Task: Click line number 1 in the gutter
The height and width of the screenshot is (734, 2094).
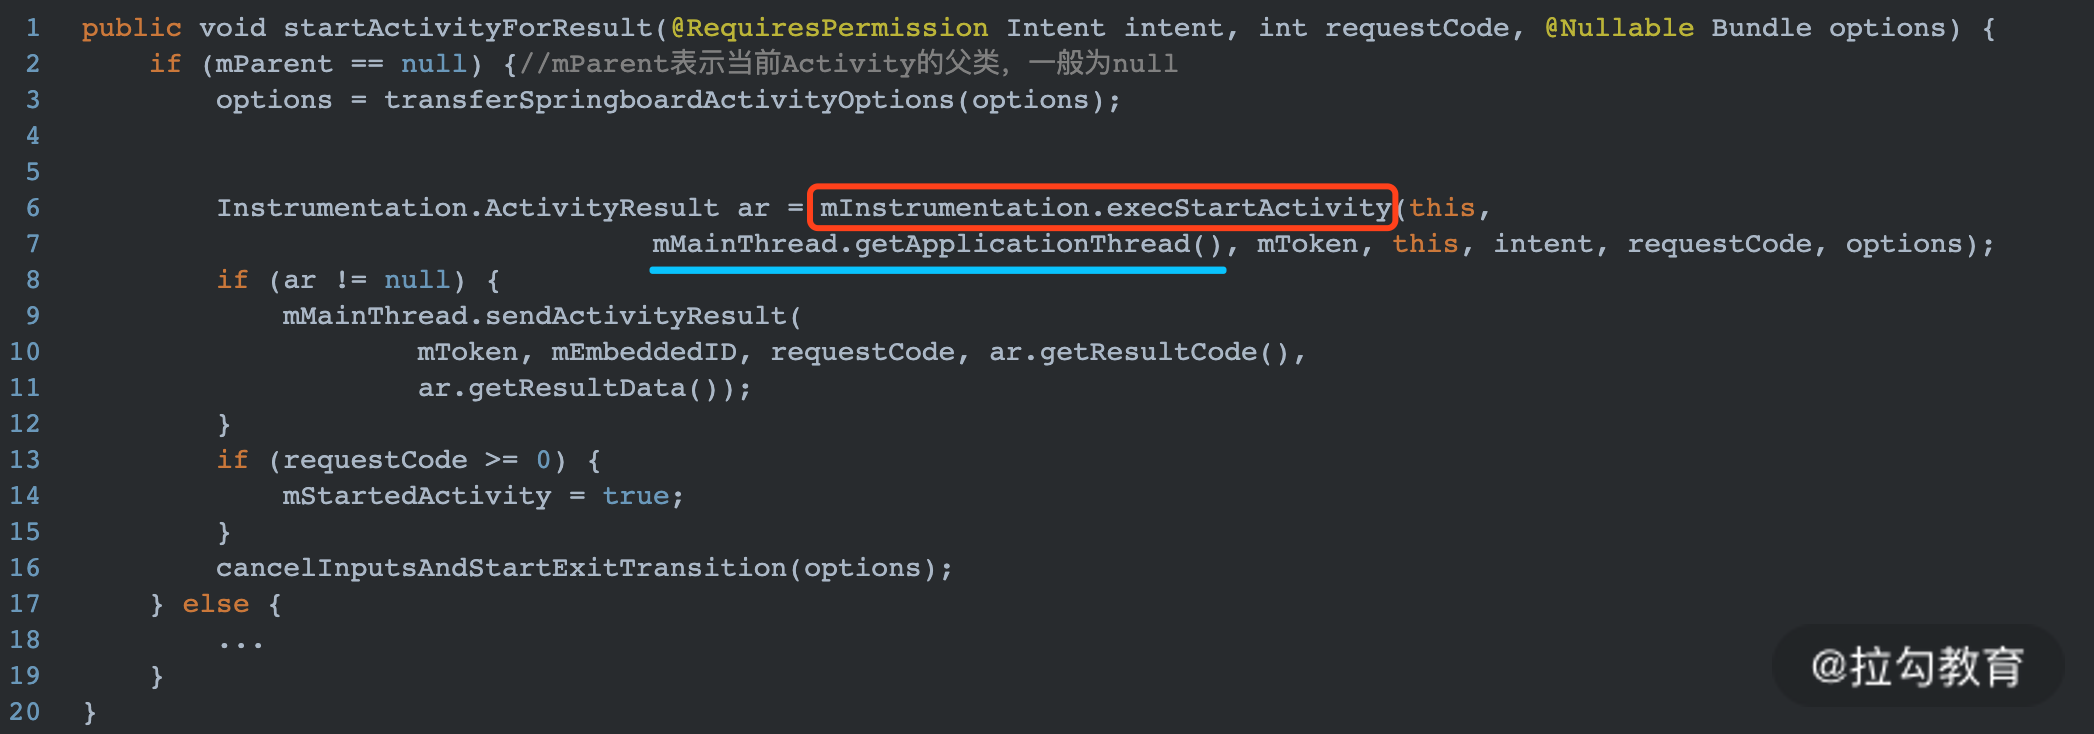Action: (x=33, y=28)
